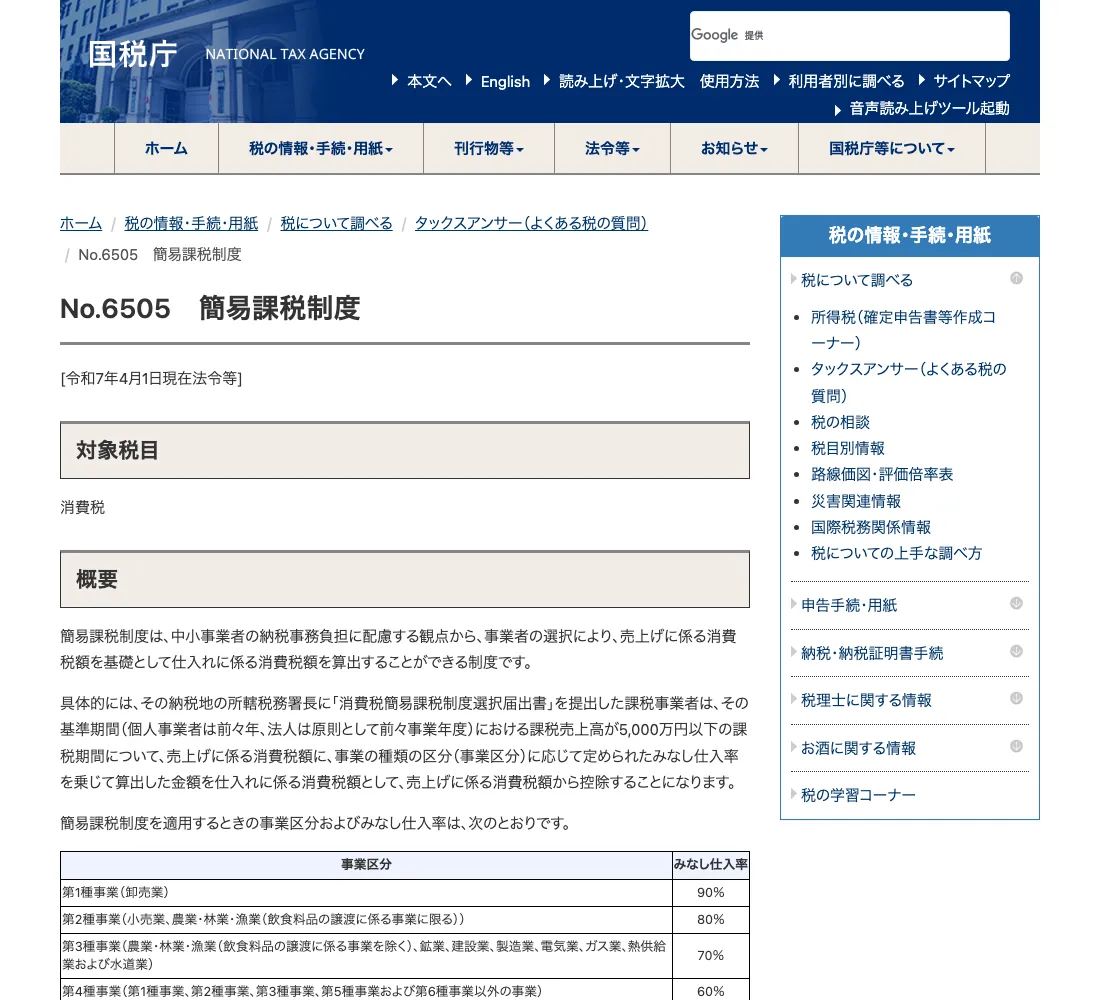
Task: Open 税目別情報 sidebar link
Action: click(847, 448)
